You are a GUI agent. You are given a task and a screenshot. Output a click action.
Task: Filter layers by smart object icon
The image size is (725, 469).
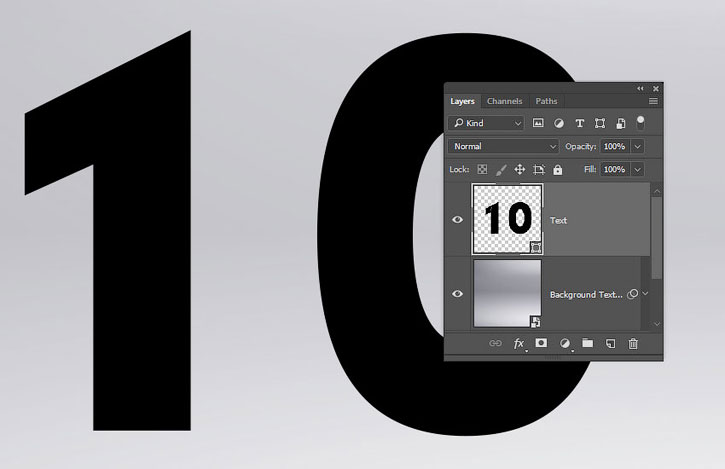pos(621,123)
